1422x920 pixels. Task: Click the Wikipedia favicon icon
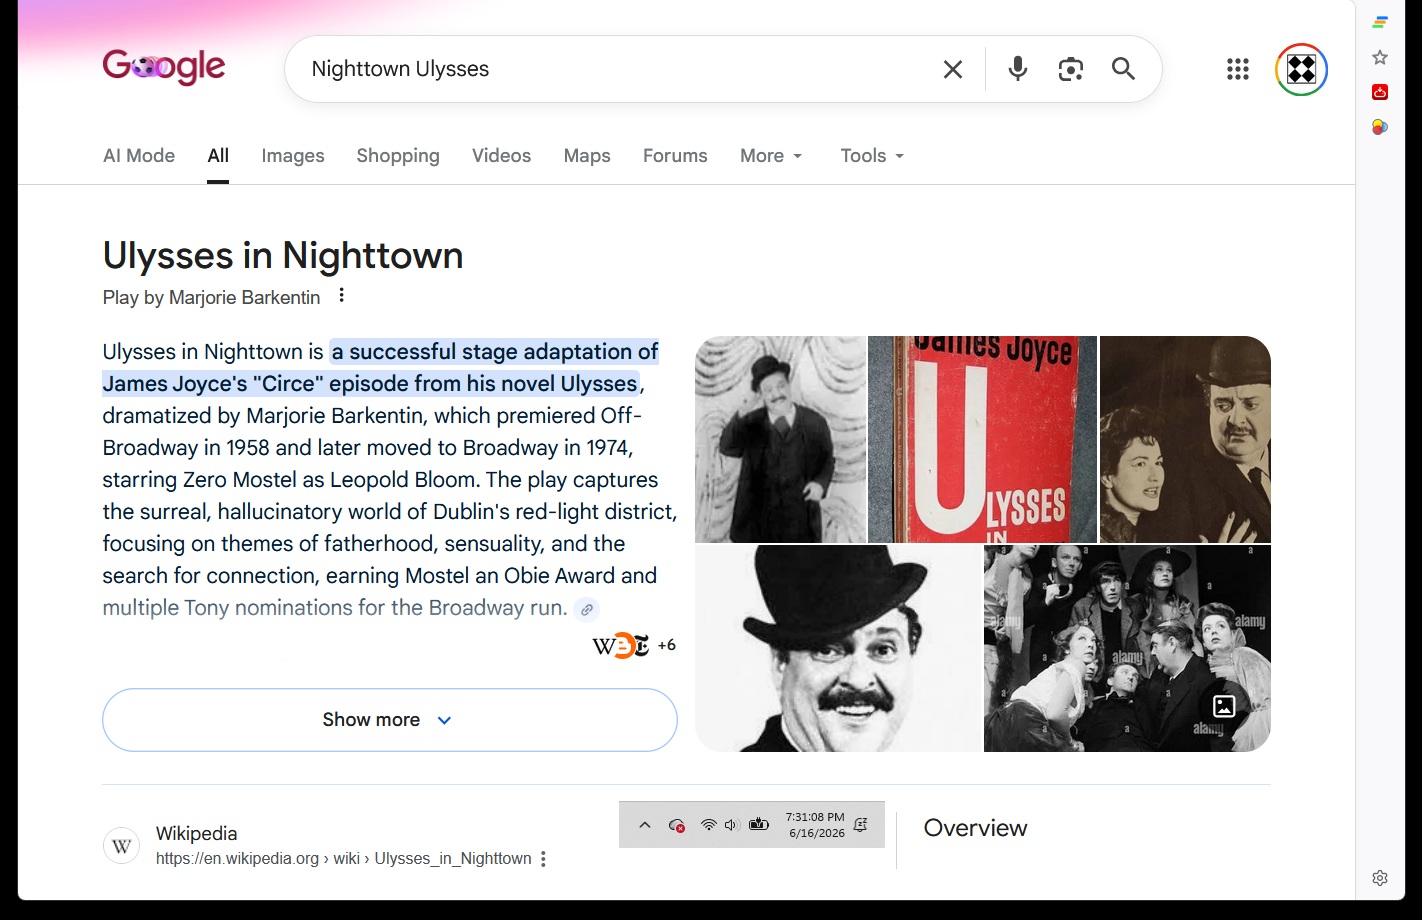click(122, 846)
